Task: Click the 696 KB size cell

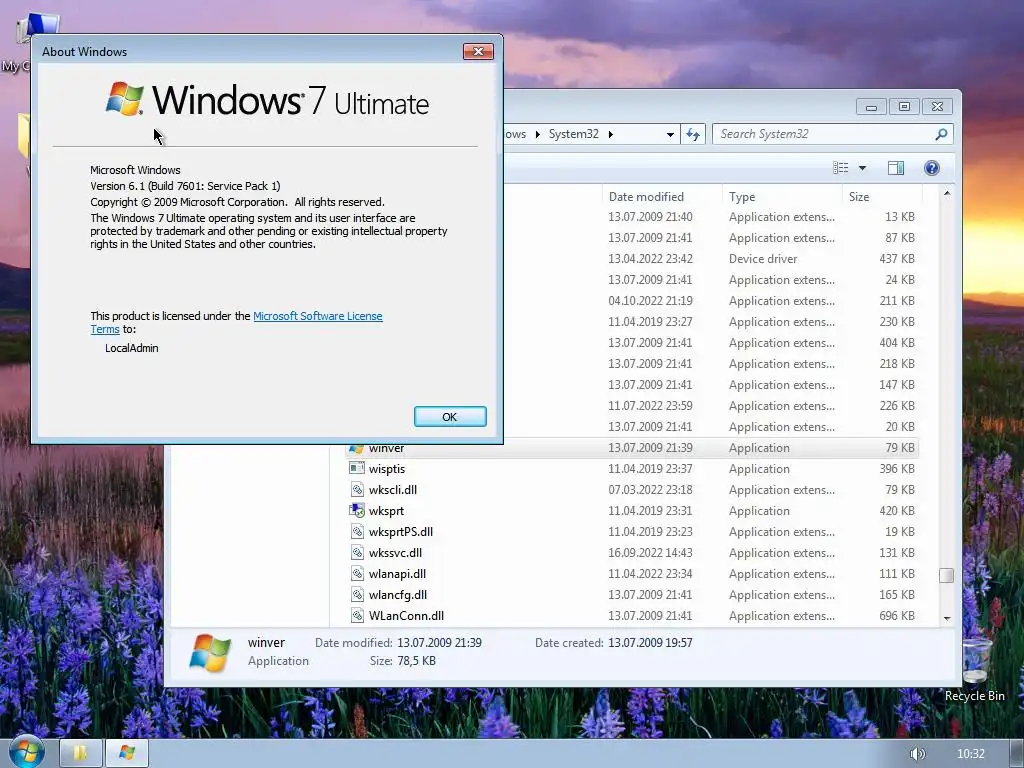Action: (897, 615)
